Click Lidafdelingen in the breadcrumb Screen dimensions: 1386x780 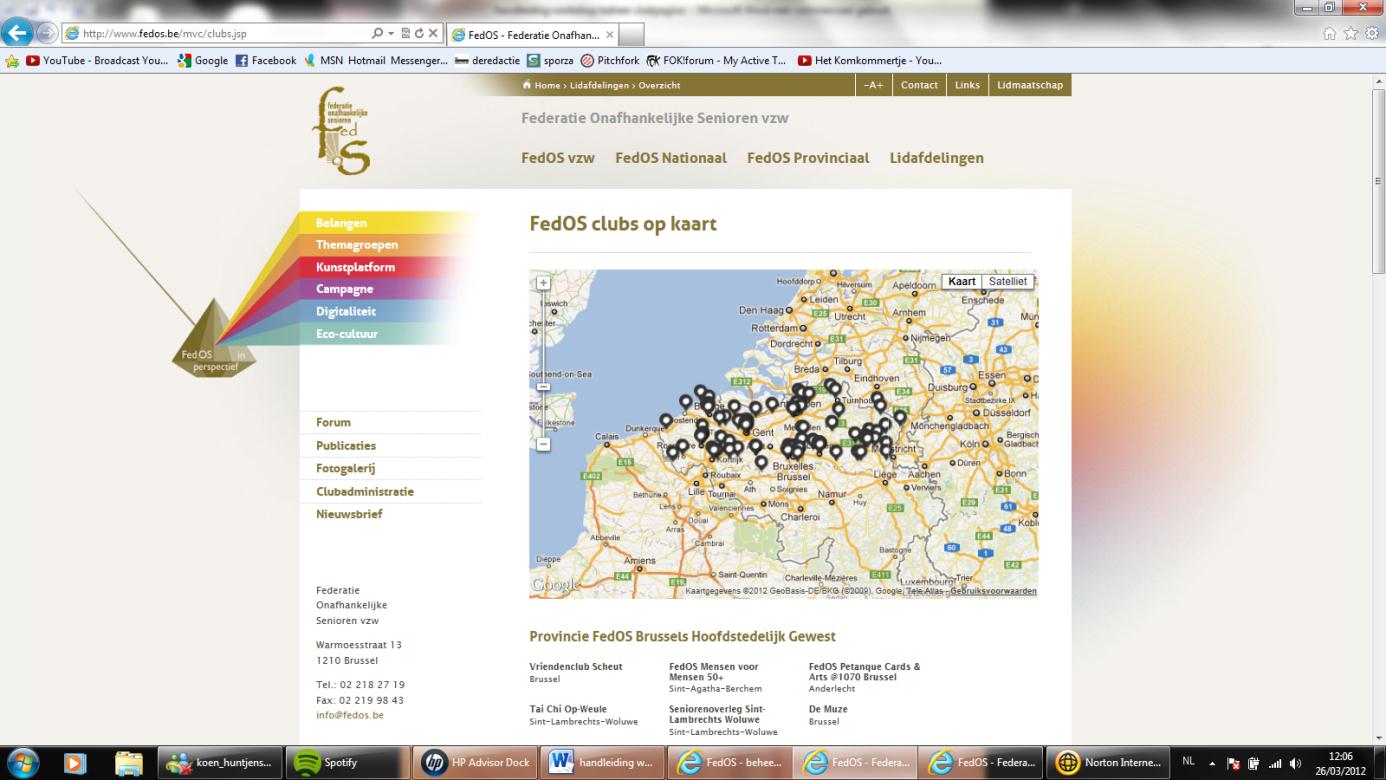coord(600,86)
